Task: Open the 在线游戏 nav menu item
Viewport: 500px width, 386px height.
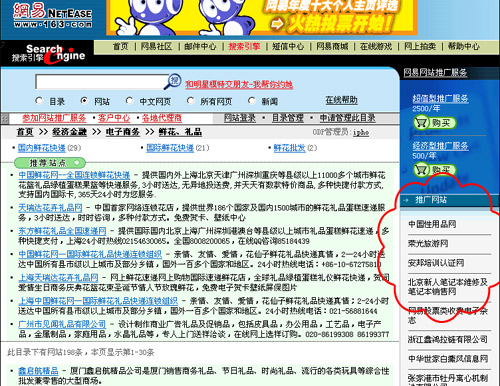Action: (x=376, y=46)
